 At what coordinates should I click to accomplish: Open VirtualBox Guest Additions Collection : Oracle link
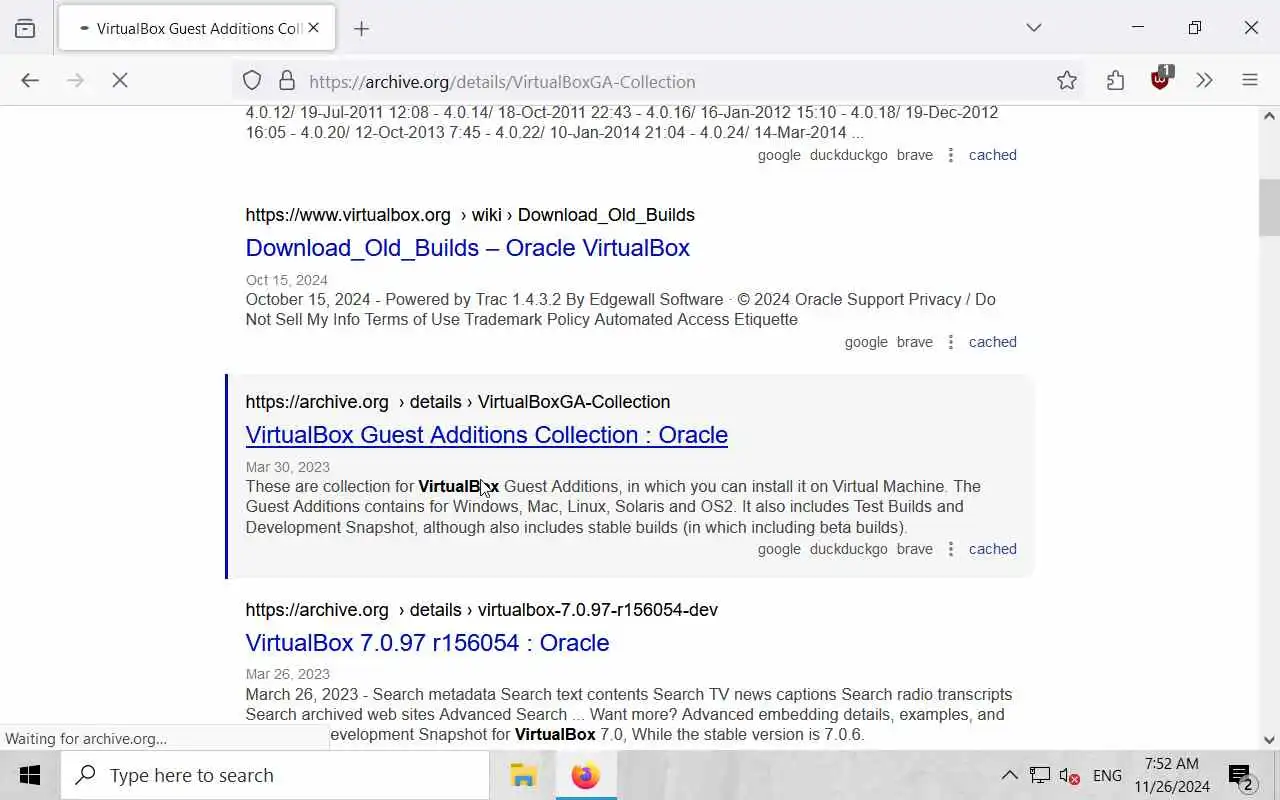coord(486,435)
